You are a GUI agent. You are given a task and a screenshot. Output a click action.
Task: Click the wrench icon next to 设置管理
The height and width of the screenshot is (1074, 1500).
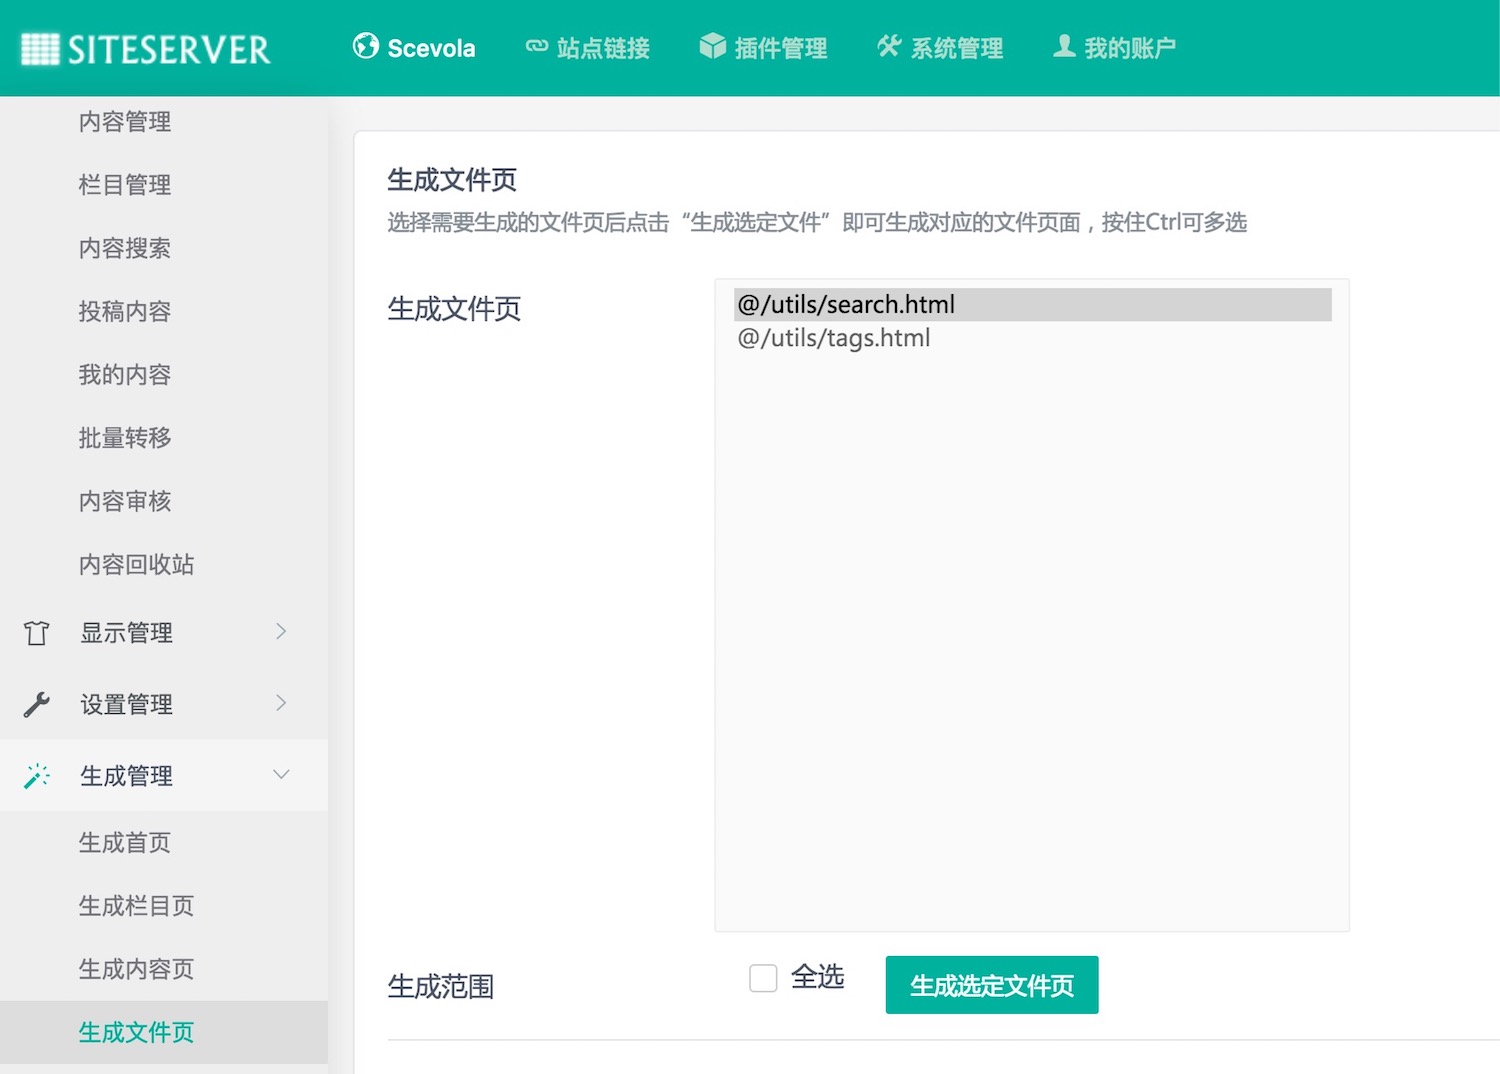[x=37, y=704]
